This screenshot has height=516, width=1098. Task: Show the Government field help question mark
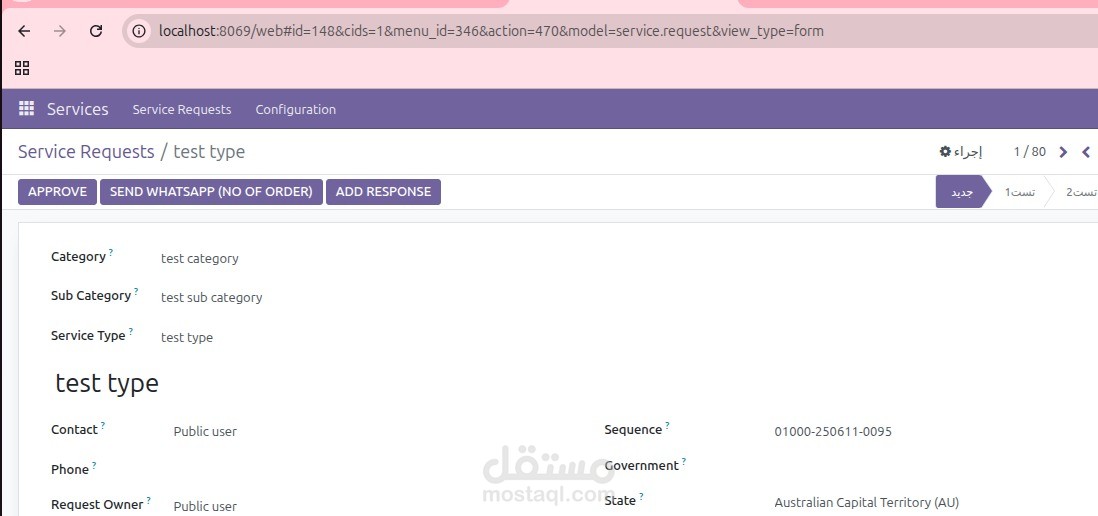(x=684, y=461)
